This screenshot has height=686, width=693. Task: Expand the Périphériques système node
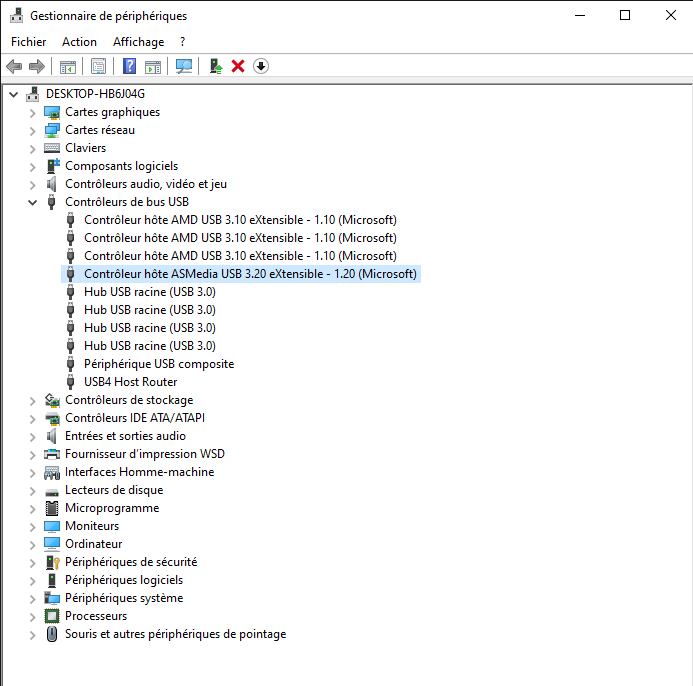(x=32, y=598)
